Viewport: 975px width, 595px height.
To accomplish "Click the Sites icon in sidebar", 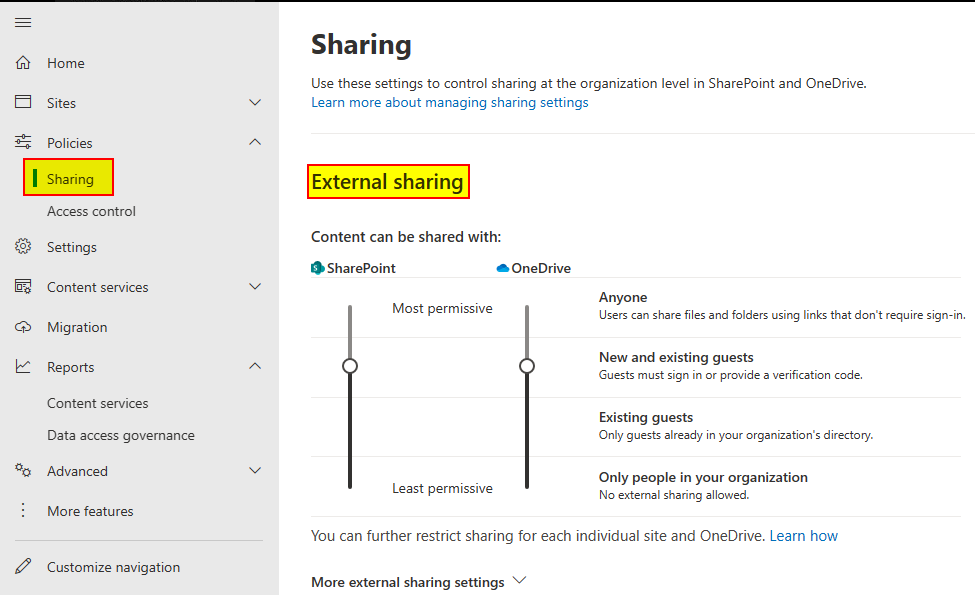I will pyautogui.click(x=23, y=103).
